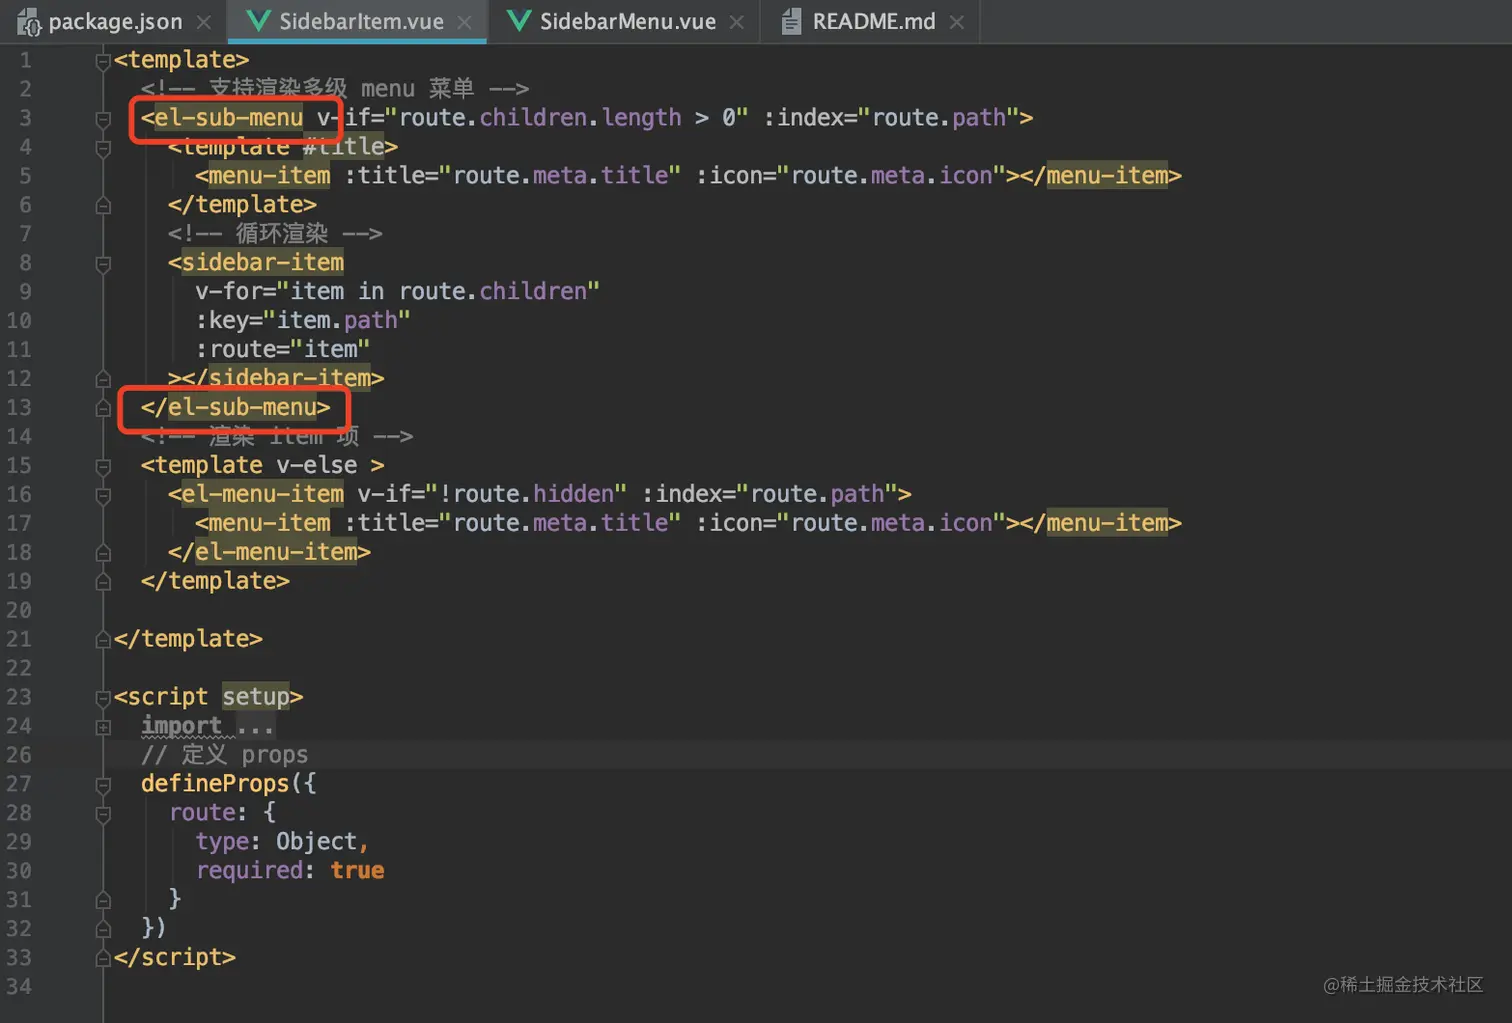Screen dimensions: 1512x1023
Task: Click the folded '...' placeholder after import
Action: click(x=255, y=726)
